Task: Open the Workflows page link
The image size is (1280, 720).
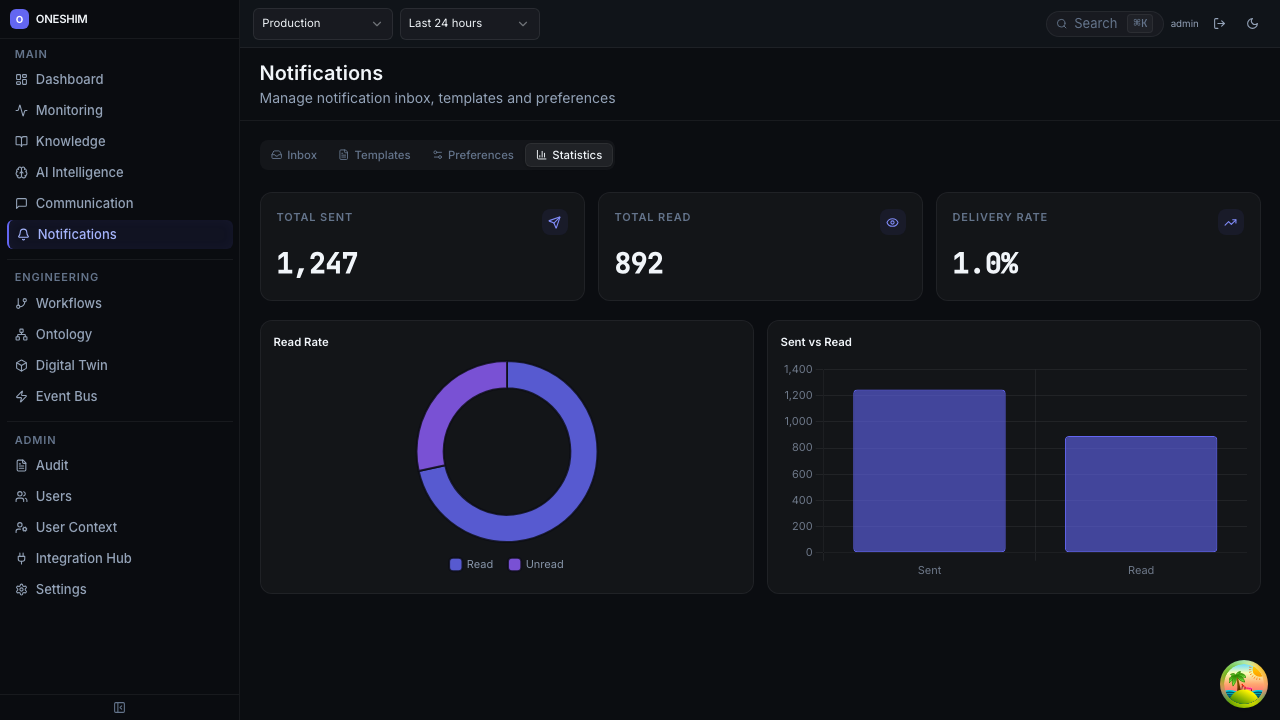Action: coord(68,303)
